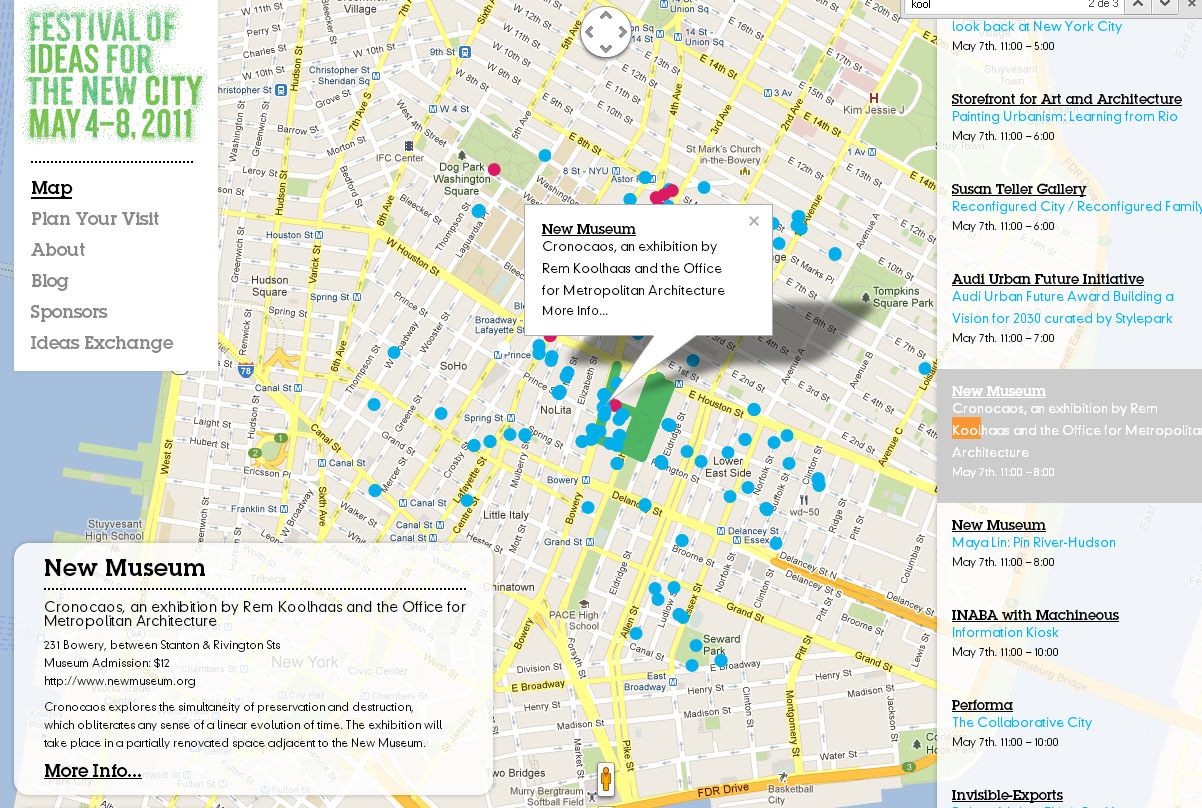
Task: Click More Info in the bottom-left panel
Action: coord(92,771)
